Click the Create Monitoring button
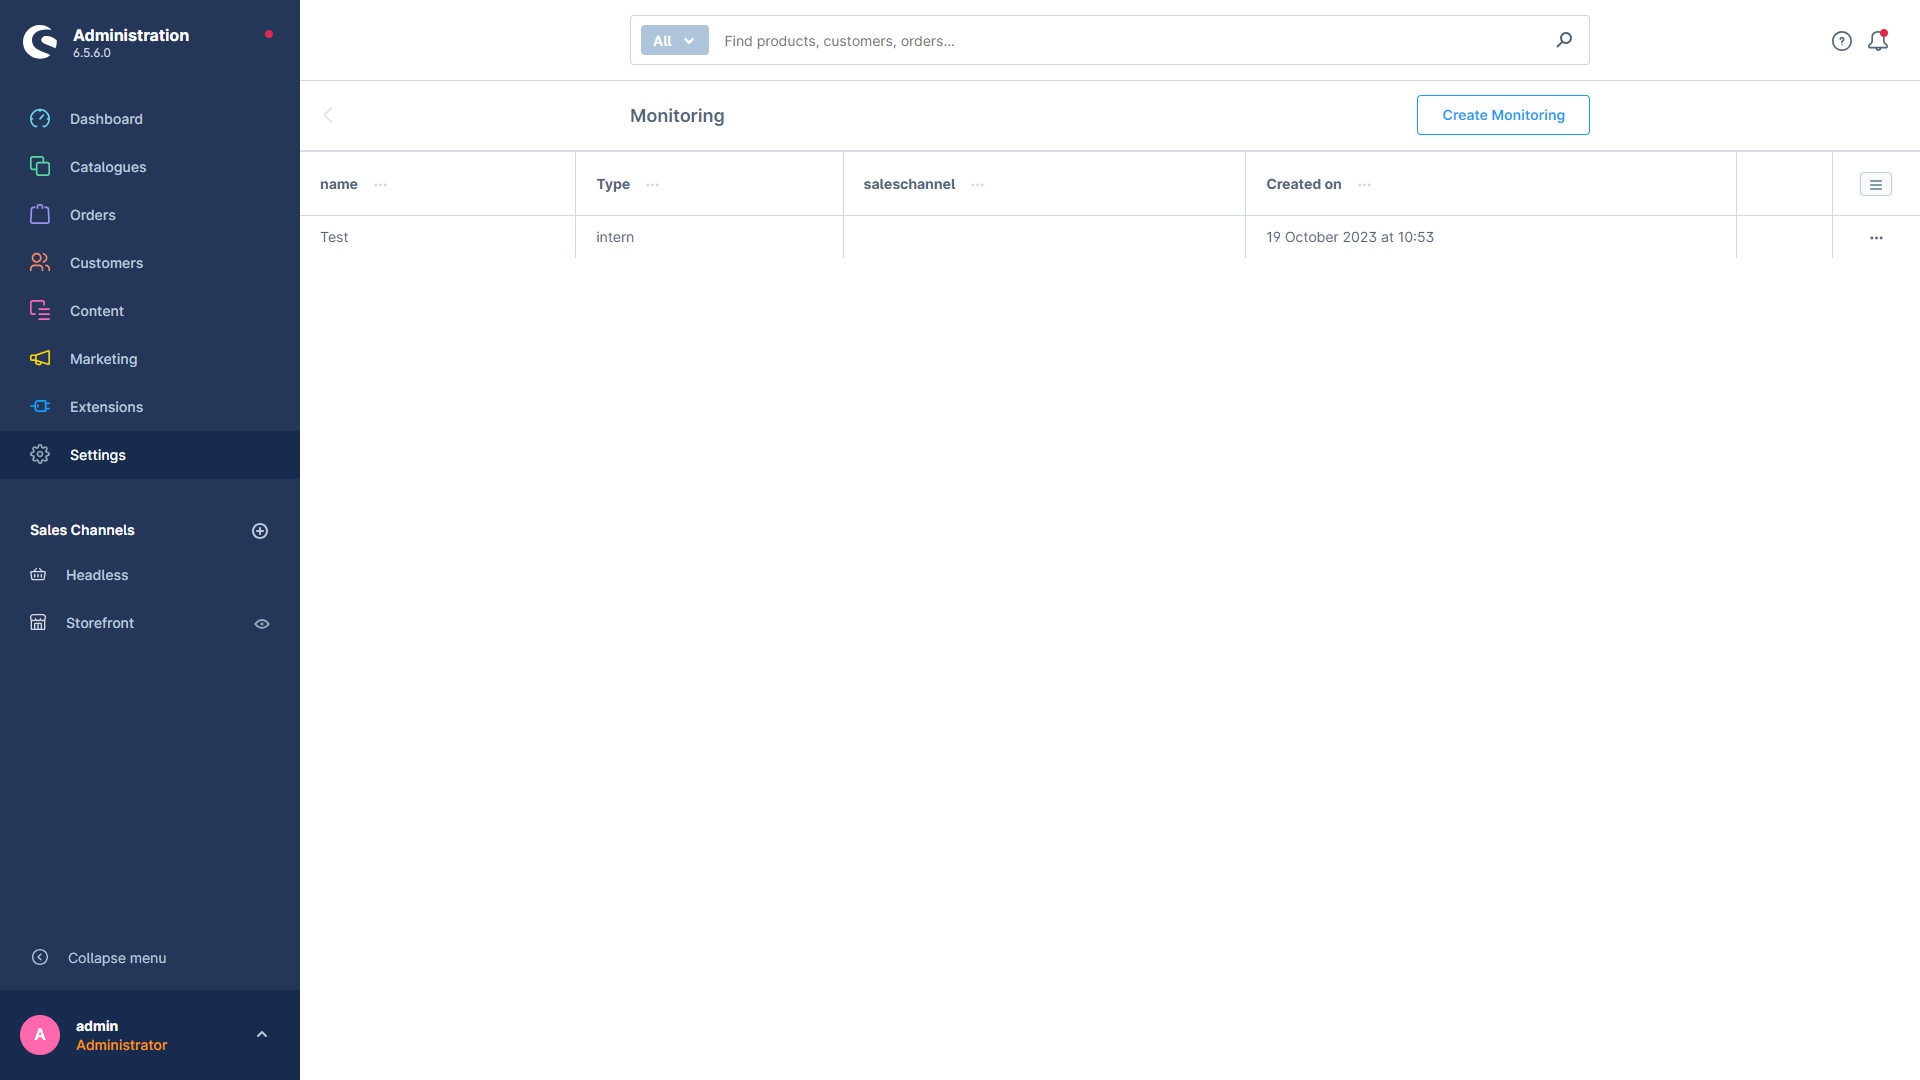The height and width of the screenshot is (1080, 1920). (x=1503, y=113)
